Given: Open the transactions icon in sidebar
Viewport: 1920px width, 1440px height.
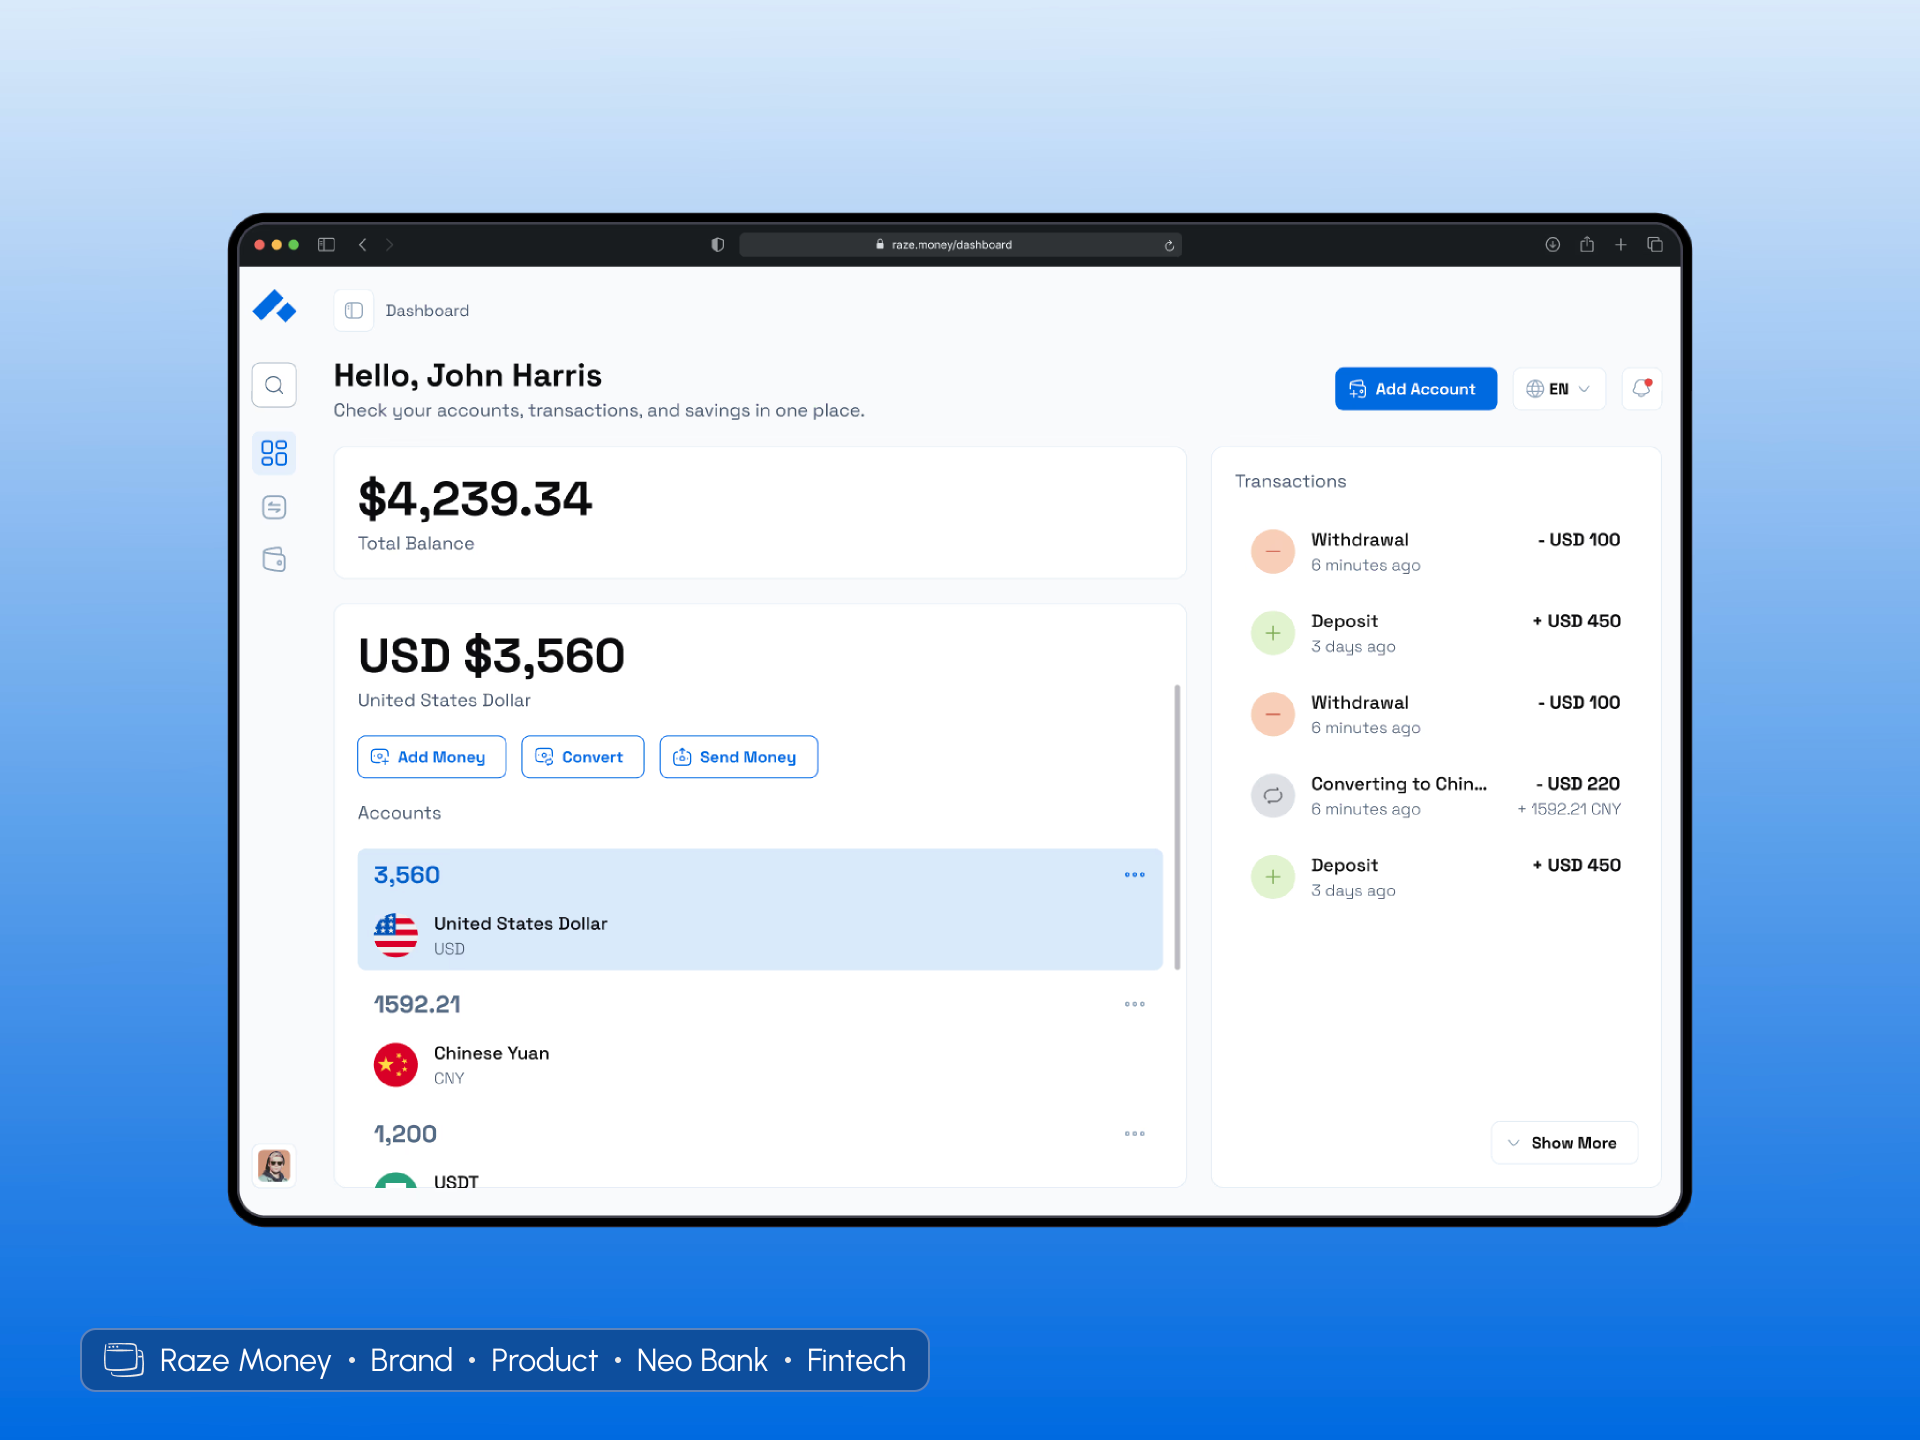Looking at the screenshot, I should point(274,507).
